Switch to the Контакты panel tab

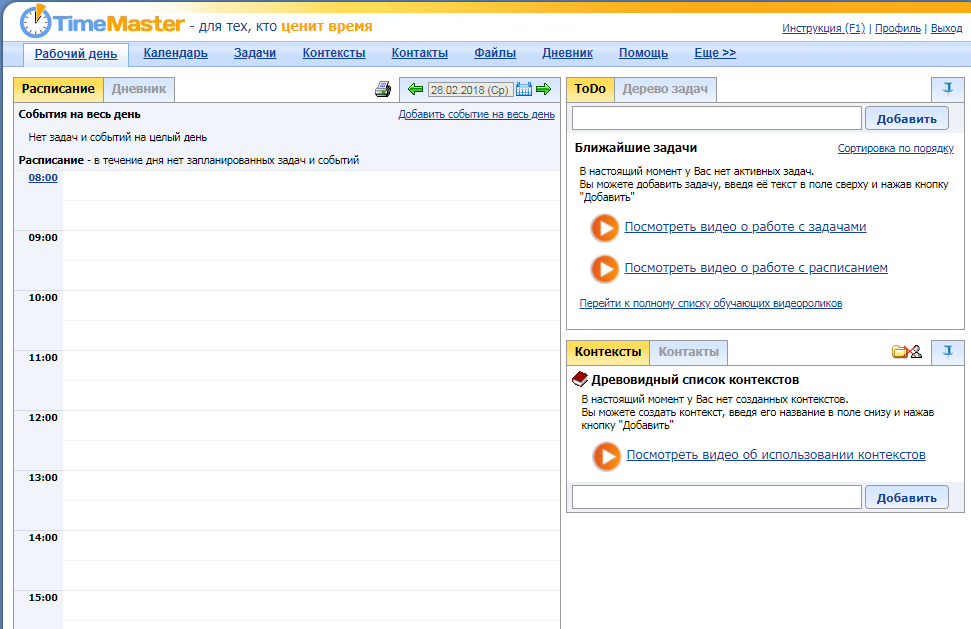click(x=689, y=352)
